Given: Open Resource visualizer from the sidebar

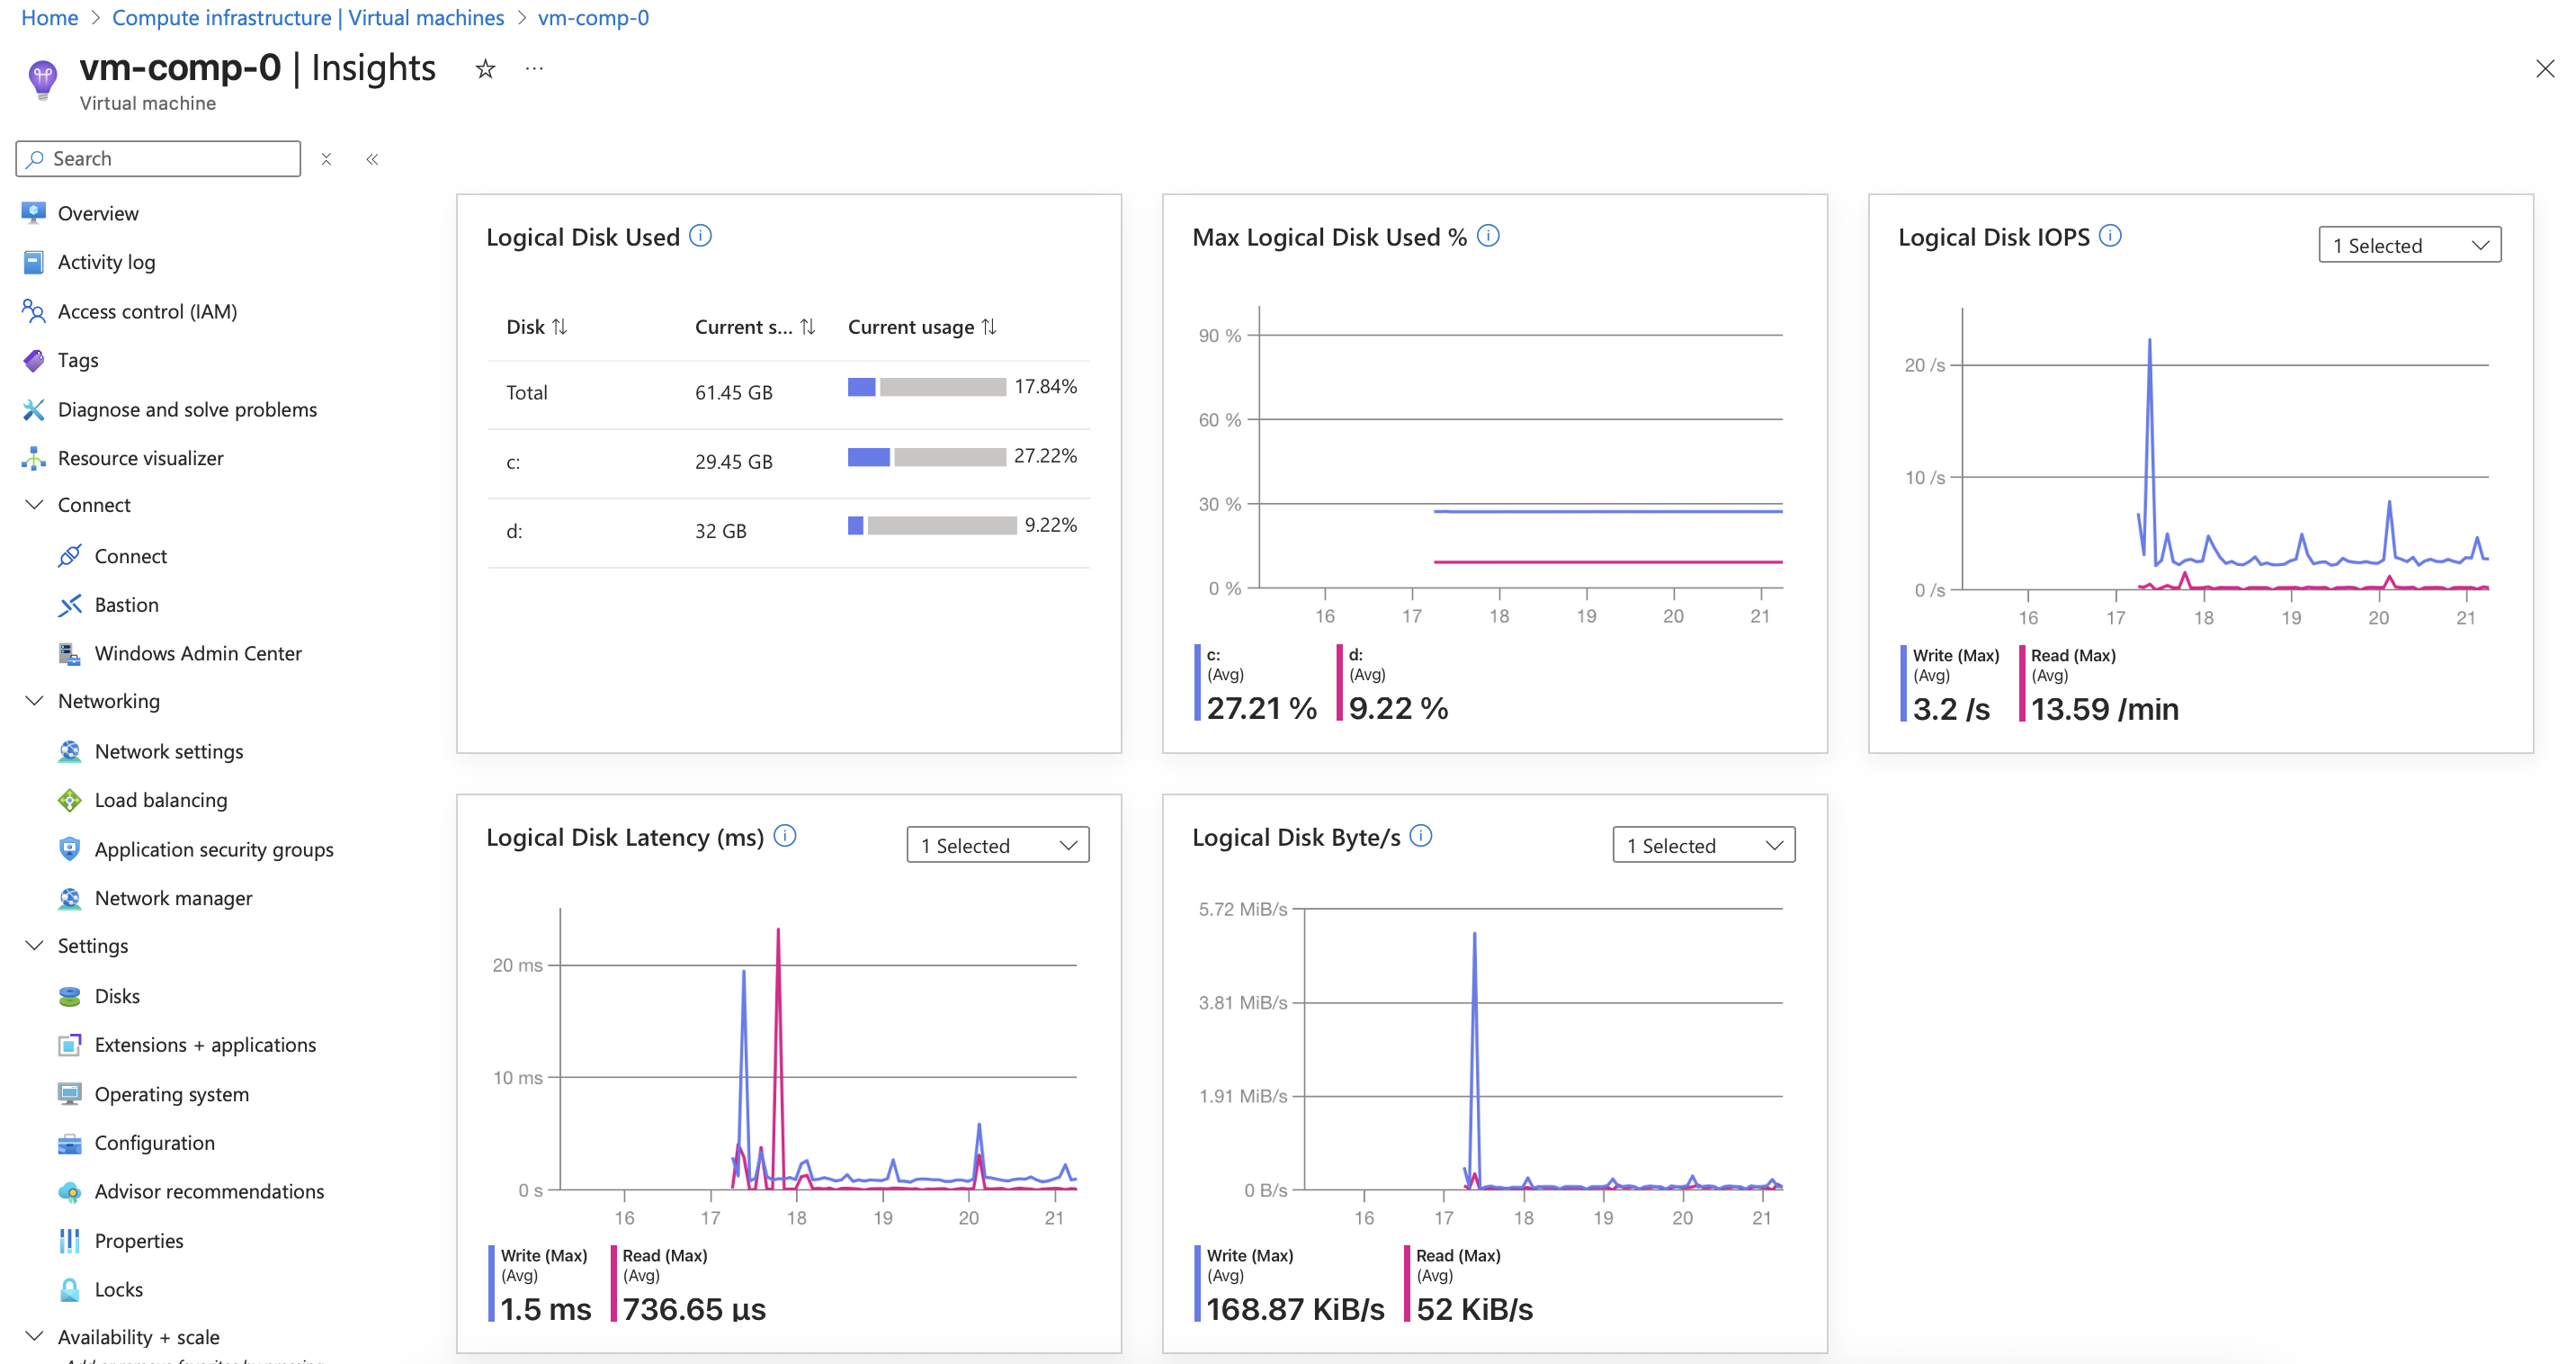Looking at the screenshot, I should [140, 458].
